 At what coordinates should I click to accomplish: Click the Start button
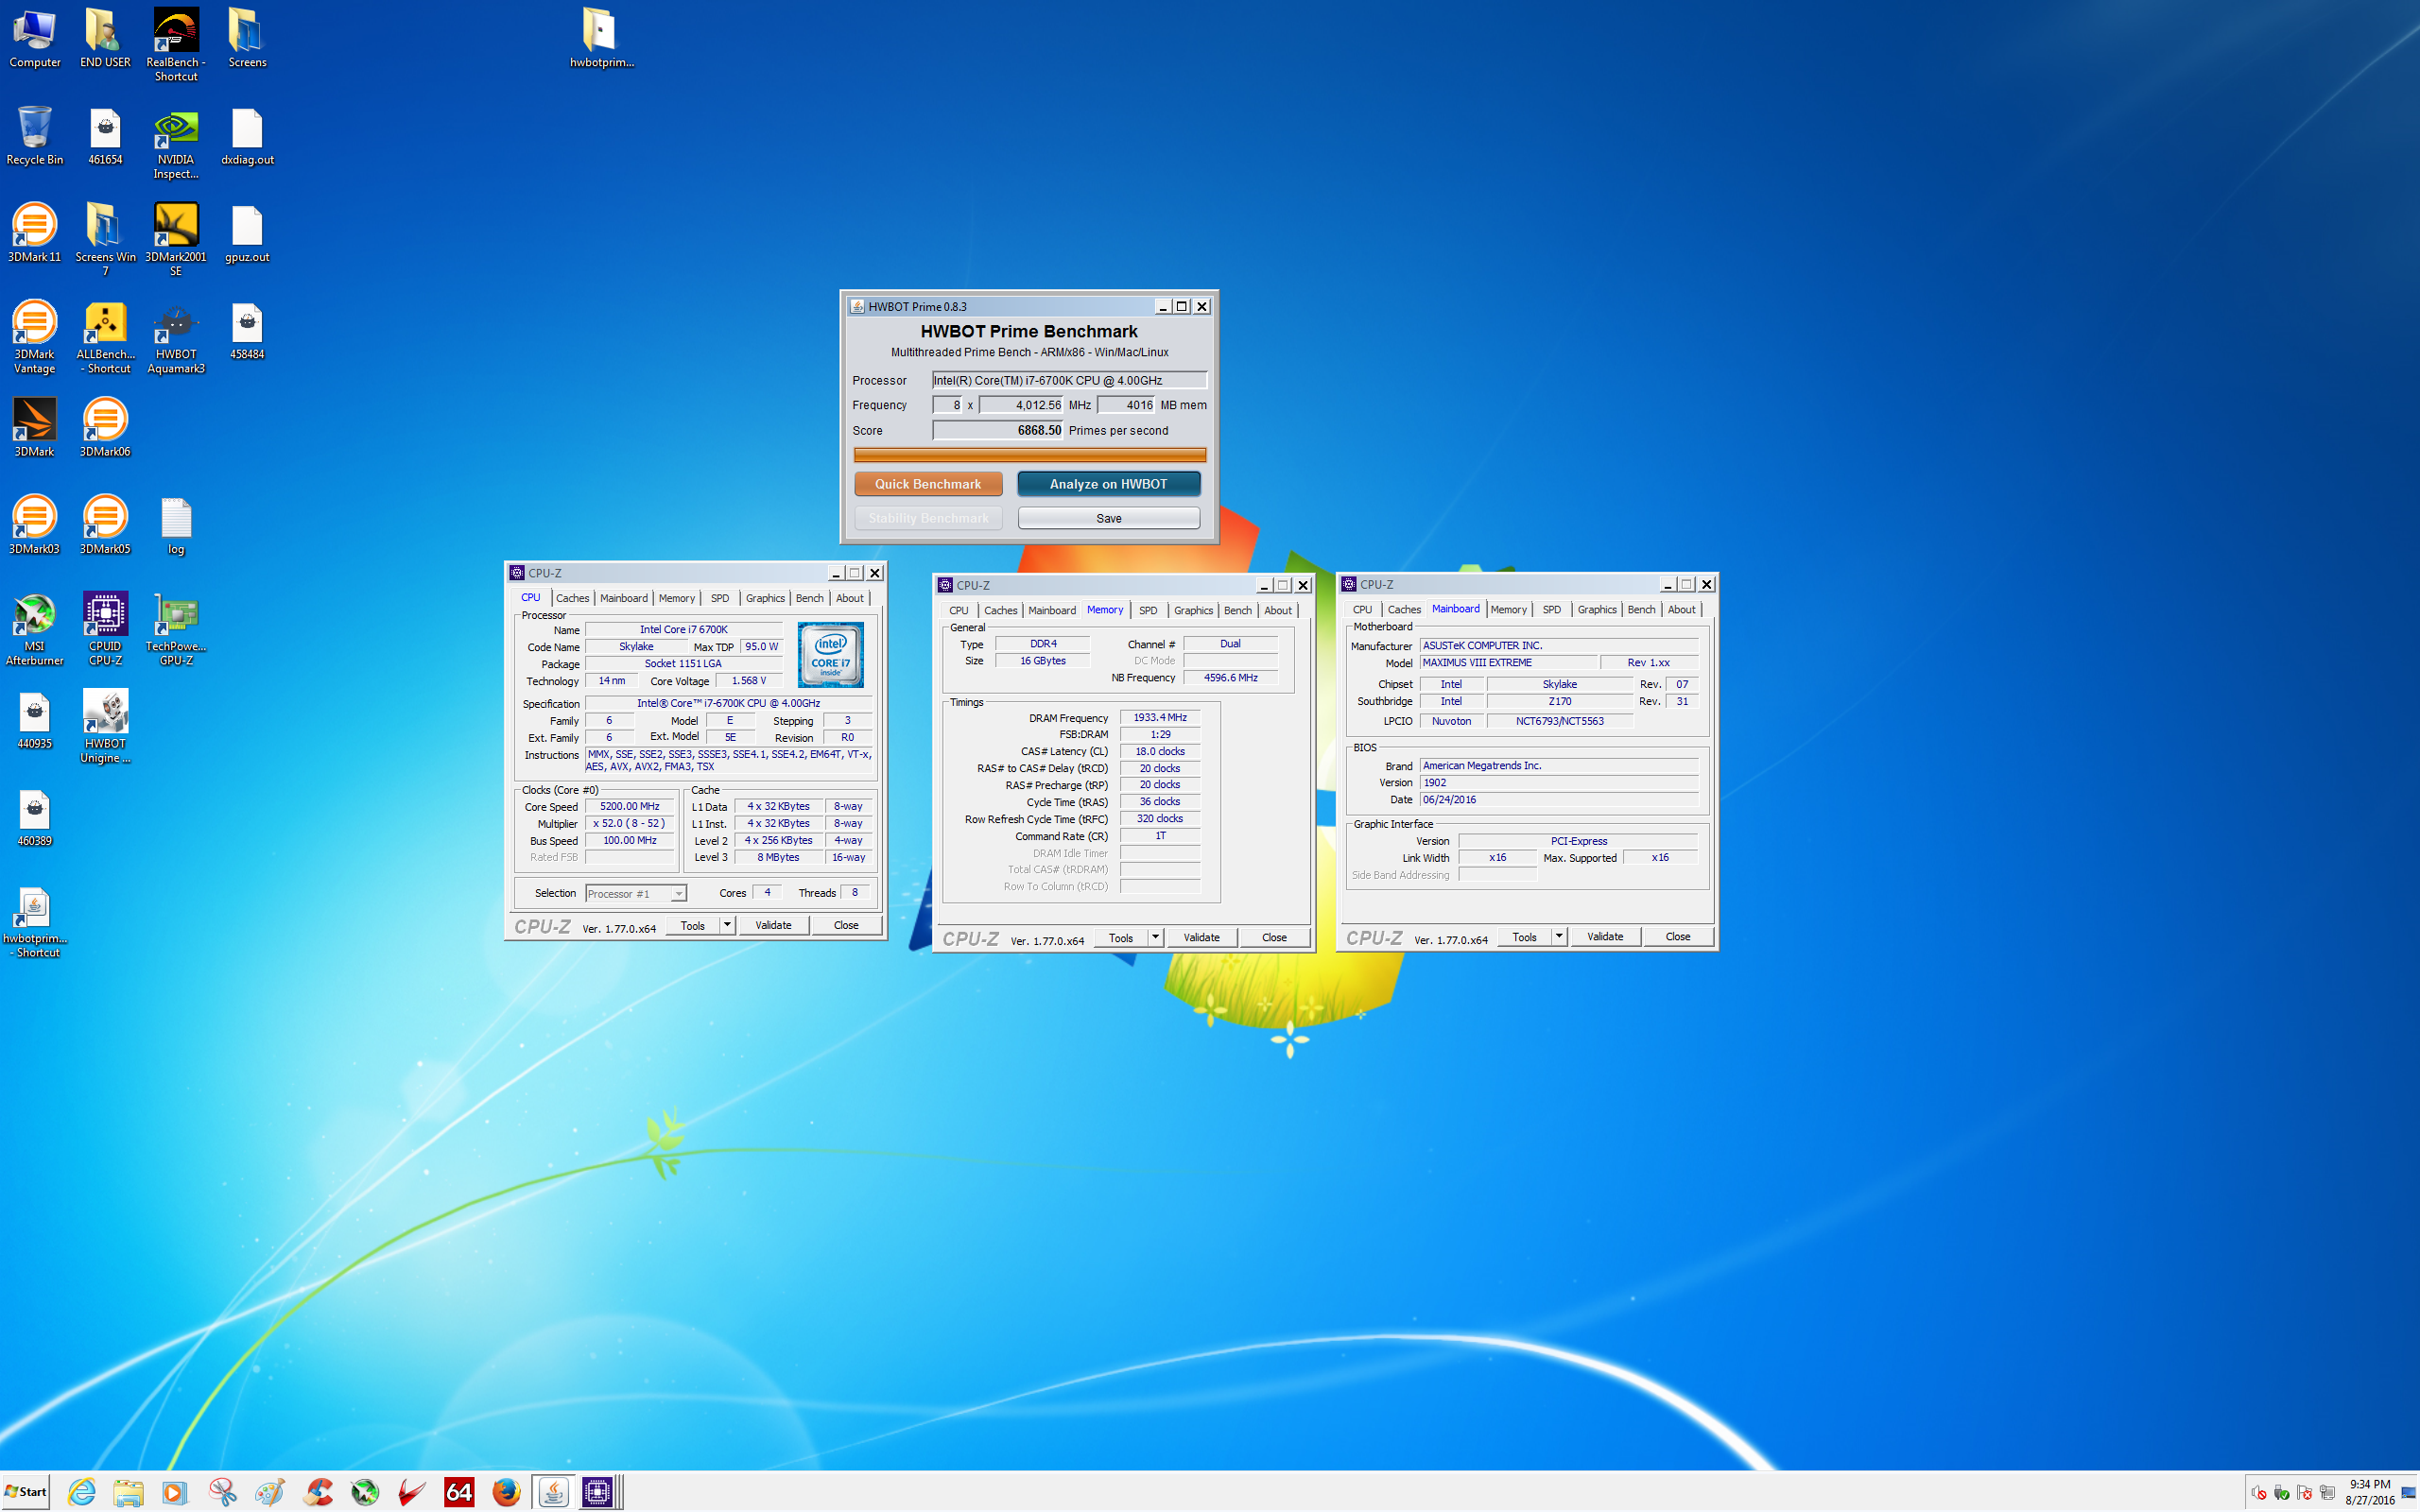(27, 1492)
